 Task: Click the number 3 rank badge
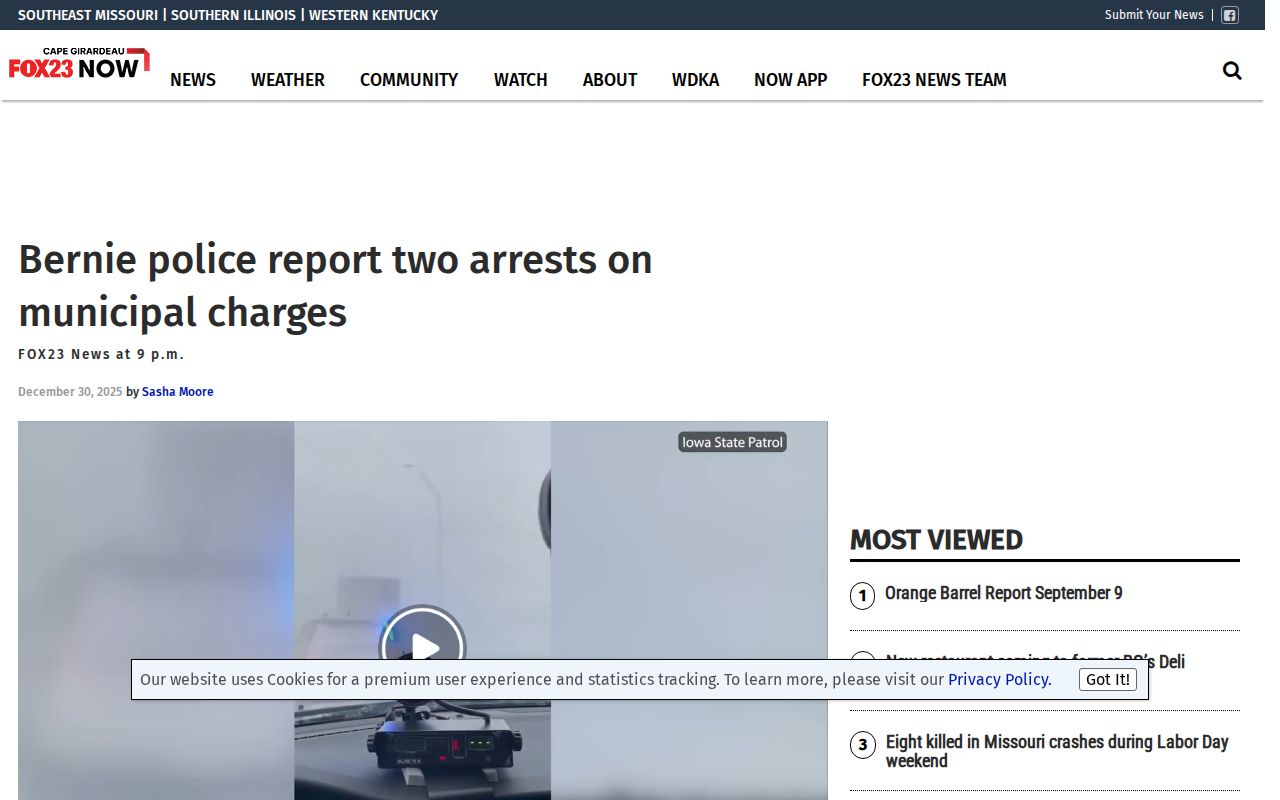pyautogui.click(x=862, y=745)
